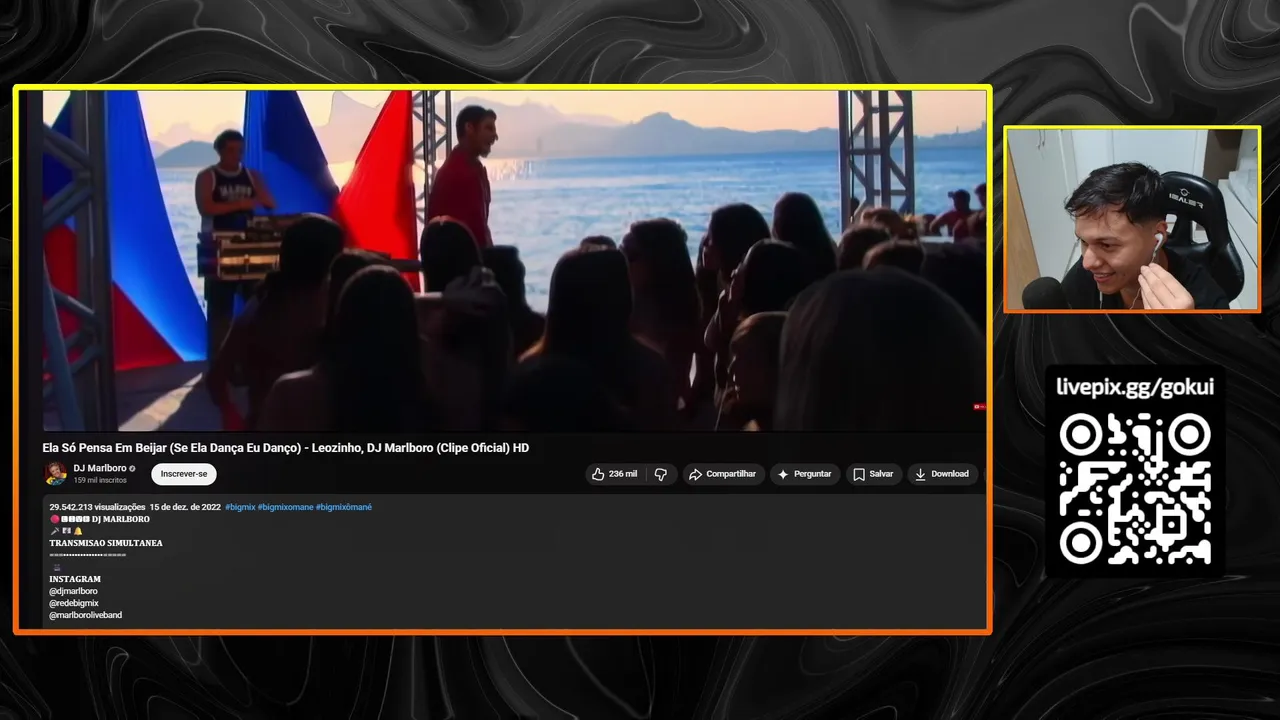
Task: Click the Download button
Action: tap(941, 474)
